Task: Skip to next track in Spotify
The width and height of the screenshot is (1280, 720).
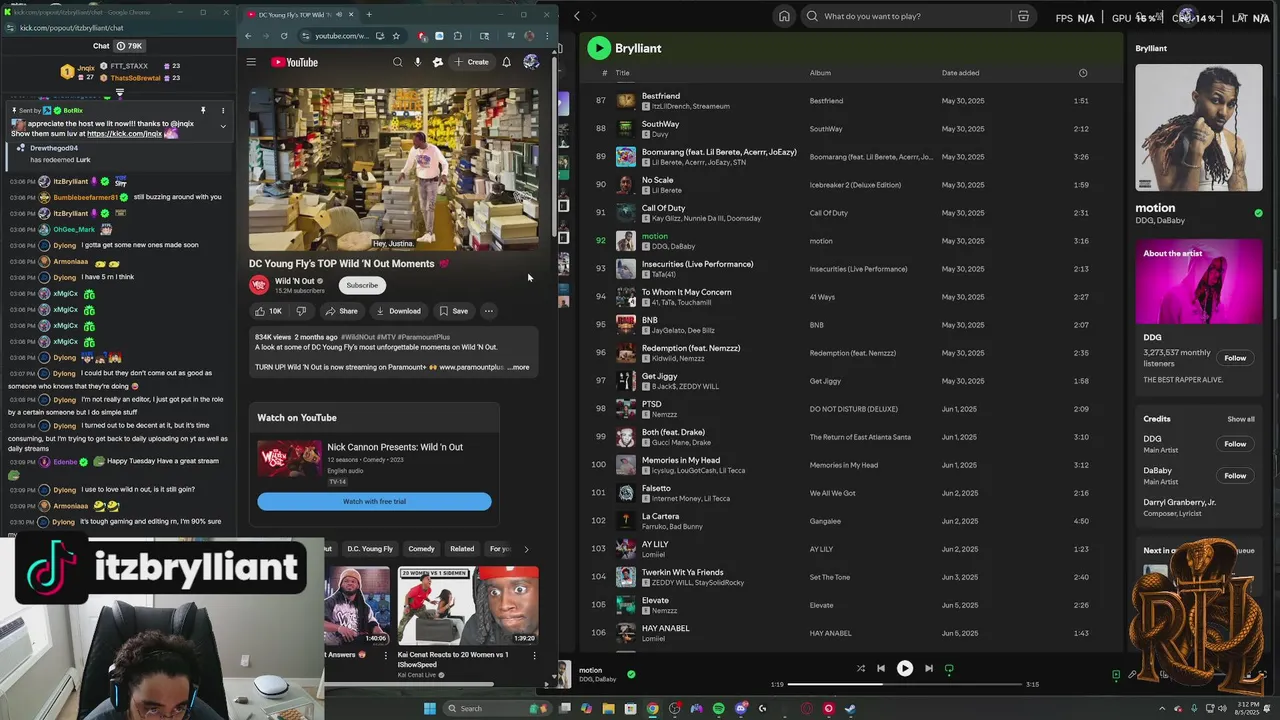Action: pyautogui.click(x=929, y=668)
